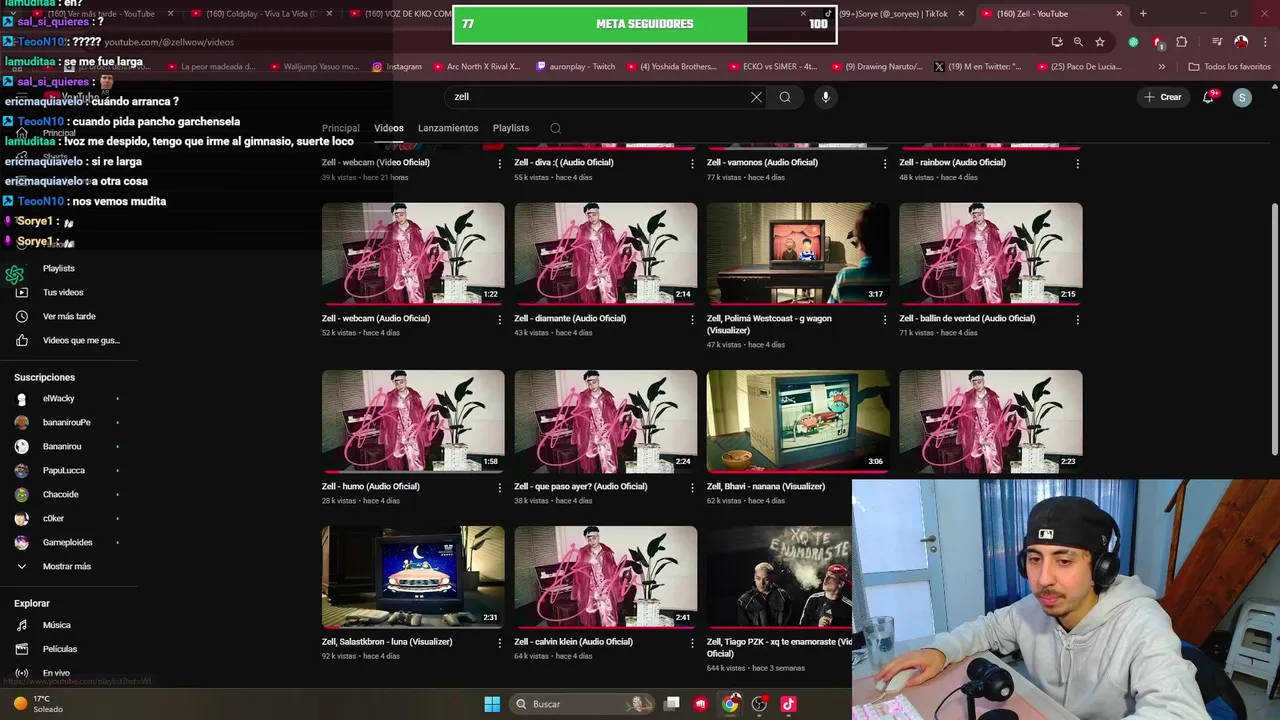Play the g wagon (Visualizer) thumbnail
Viewport: 1280px width, 720px height.
tap(798, 253)
